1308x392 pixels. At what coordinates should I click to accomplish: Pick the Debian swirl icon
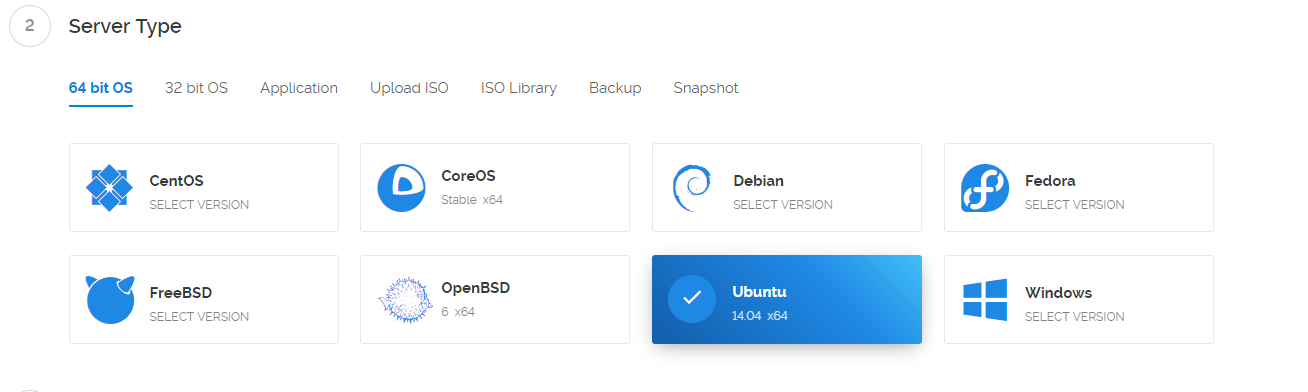692,188
